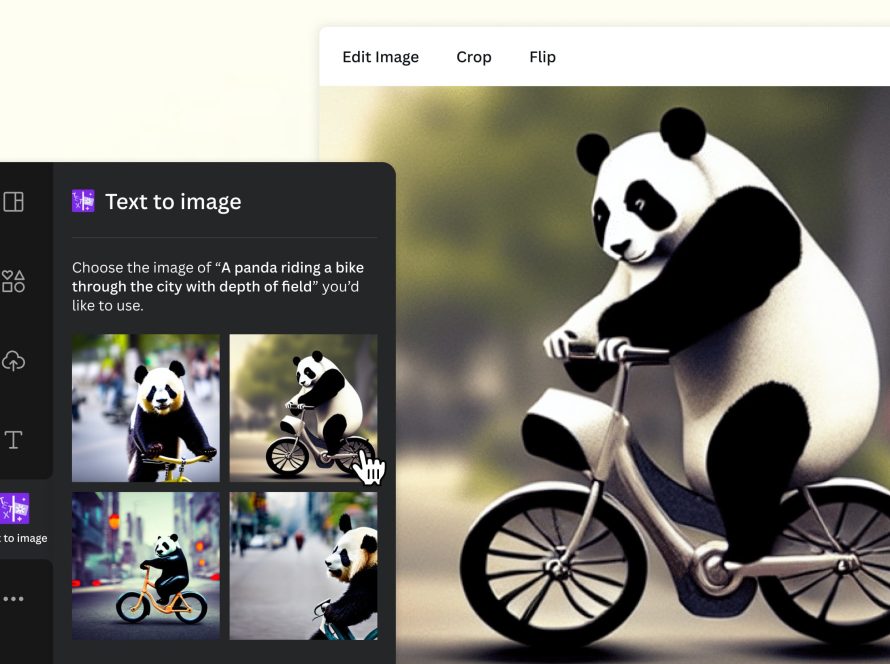Click the Text to image panel title
Image resolution: width=890 pixels, height=664 pixels.
173,201
